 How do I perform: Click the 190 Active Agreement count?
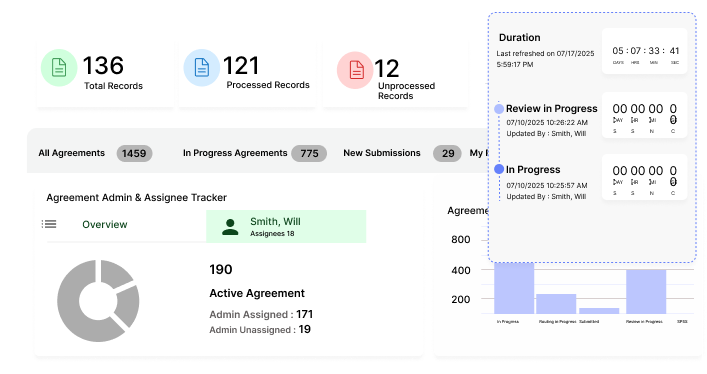click(x=220, y=269)
